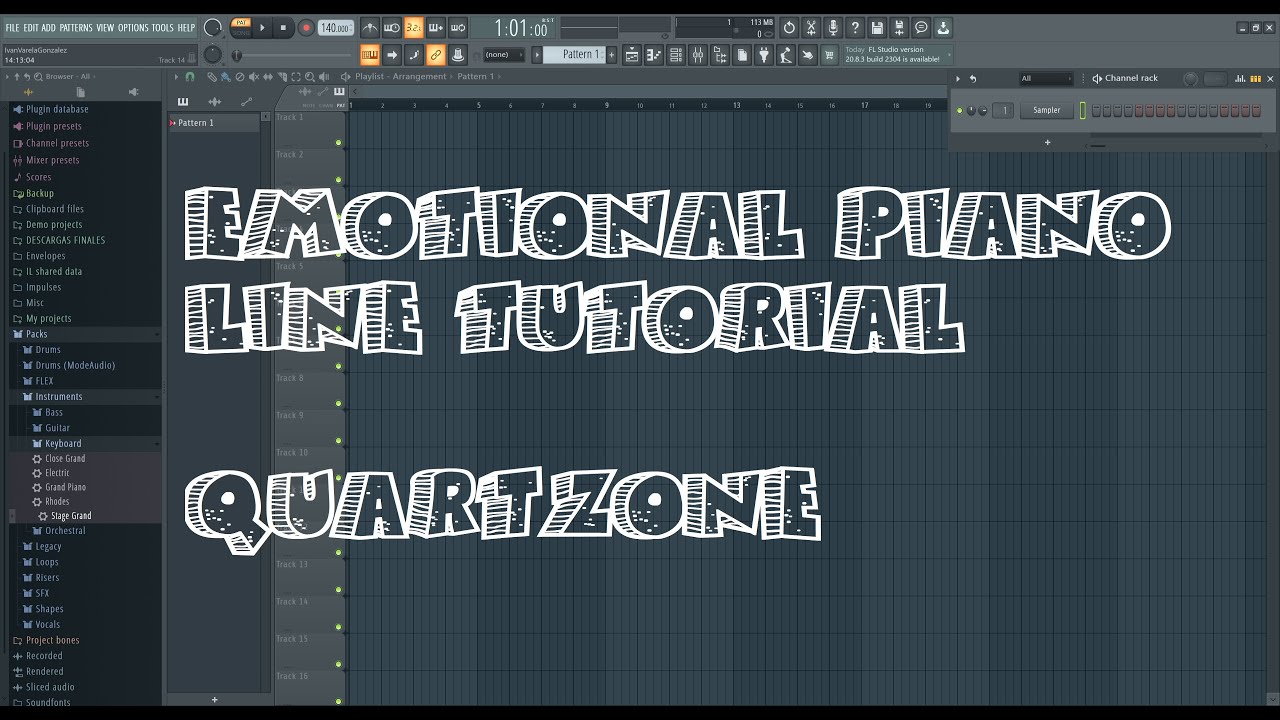The width and height of the screenshot is (1280, 720).
Task: Add a new pattern with the plus button
Action: click(x=611, y=55)
